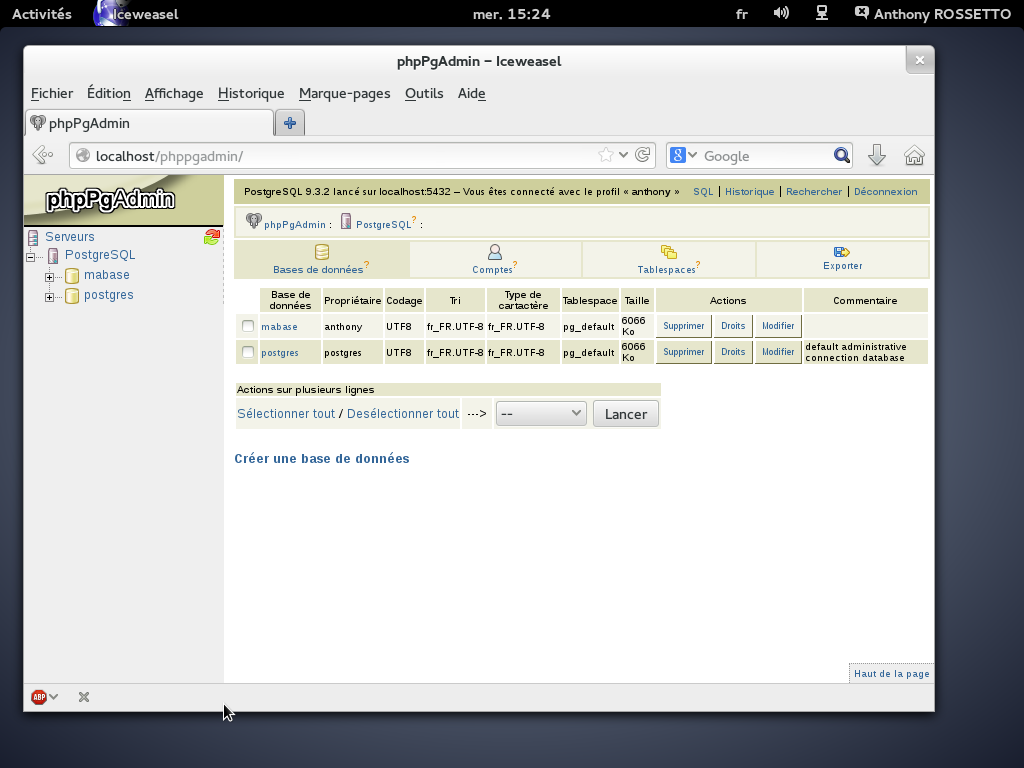The image size is (1024, 768).
Task: Click the Haut de la page link
Action: click(891, 673)
